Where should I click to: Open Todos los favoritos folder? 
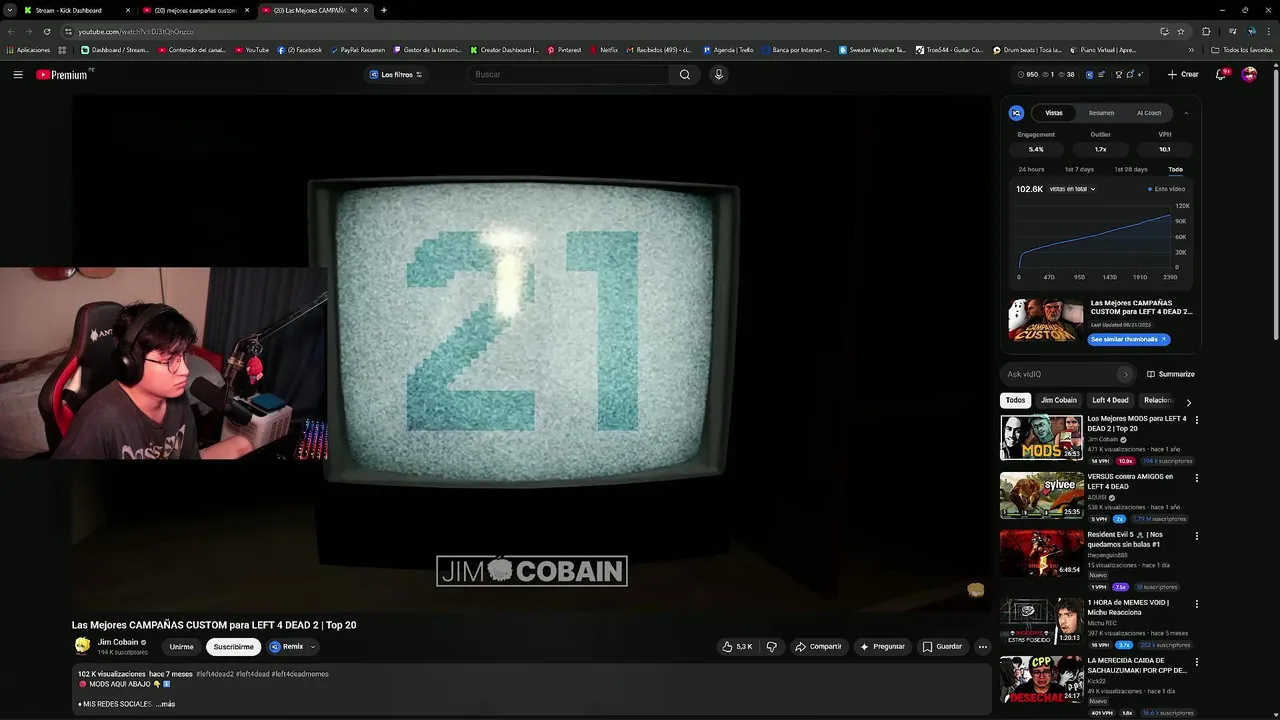coord(1241,50)
